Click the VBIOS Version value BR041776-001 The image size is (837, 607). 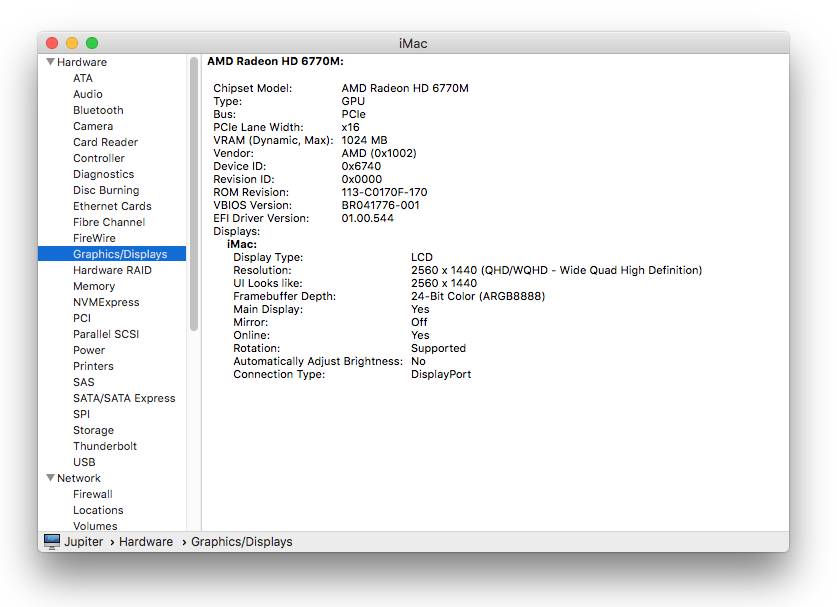381,205
